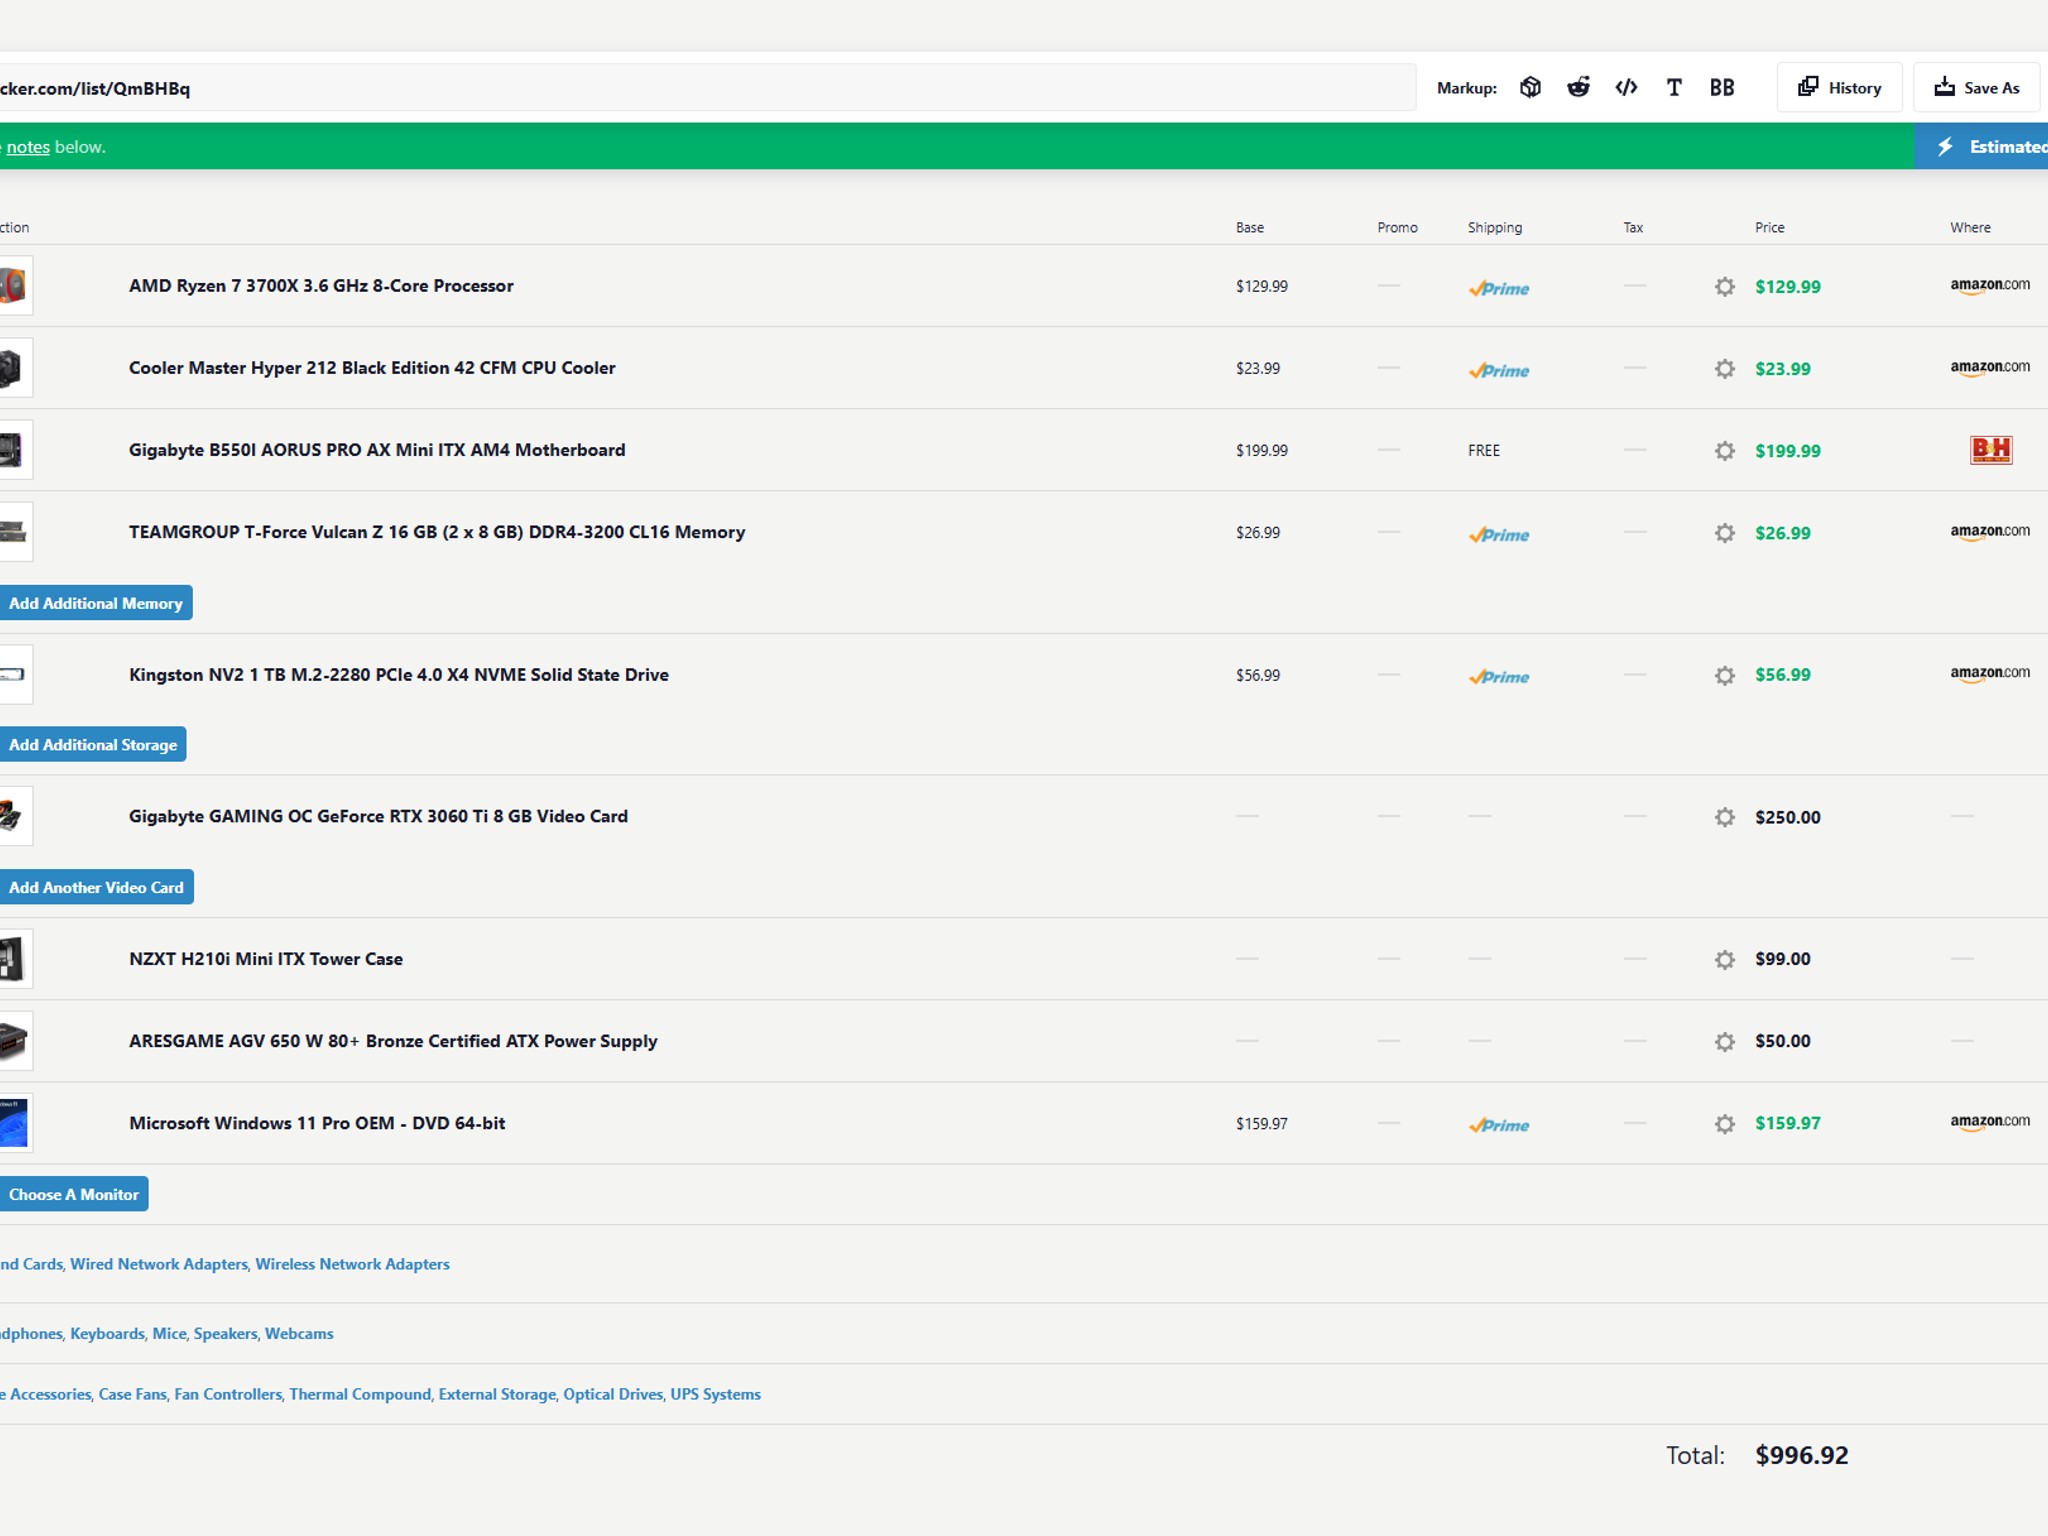Open gear settings for TEAMGROUP T-Force memory
Image resolution: width=2048 pixels, height=1536 pixels.
tap(1724, 533)
